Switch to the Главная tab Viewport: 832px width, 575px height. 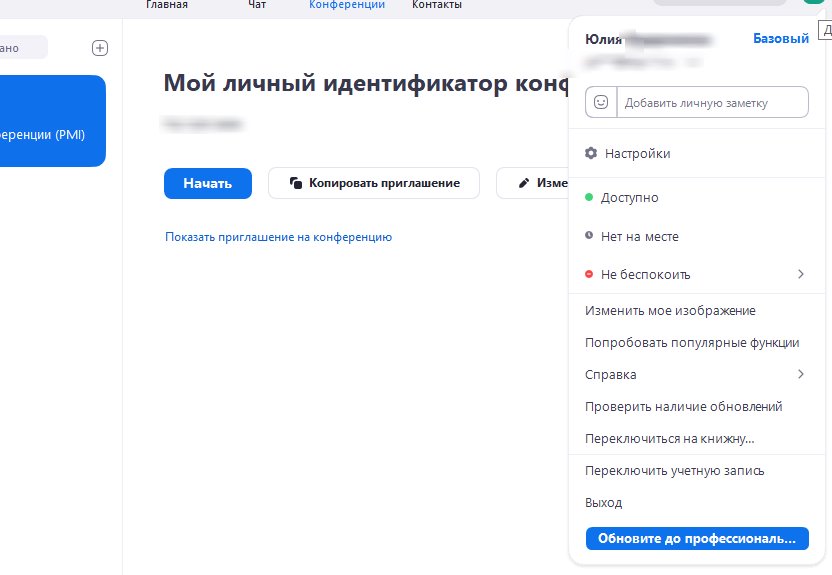pos(166,5)
